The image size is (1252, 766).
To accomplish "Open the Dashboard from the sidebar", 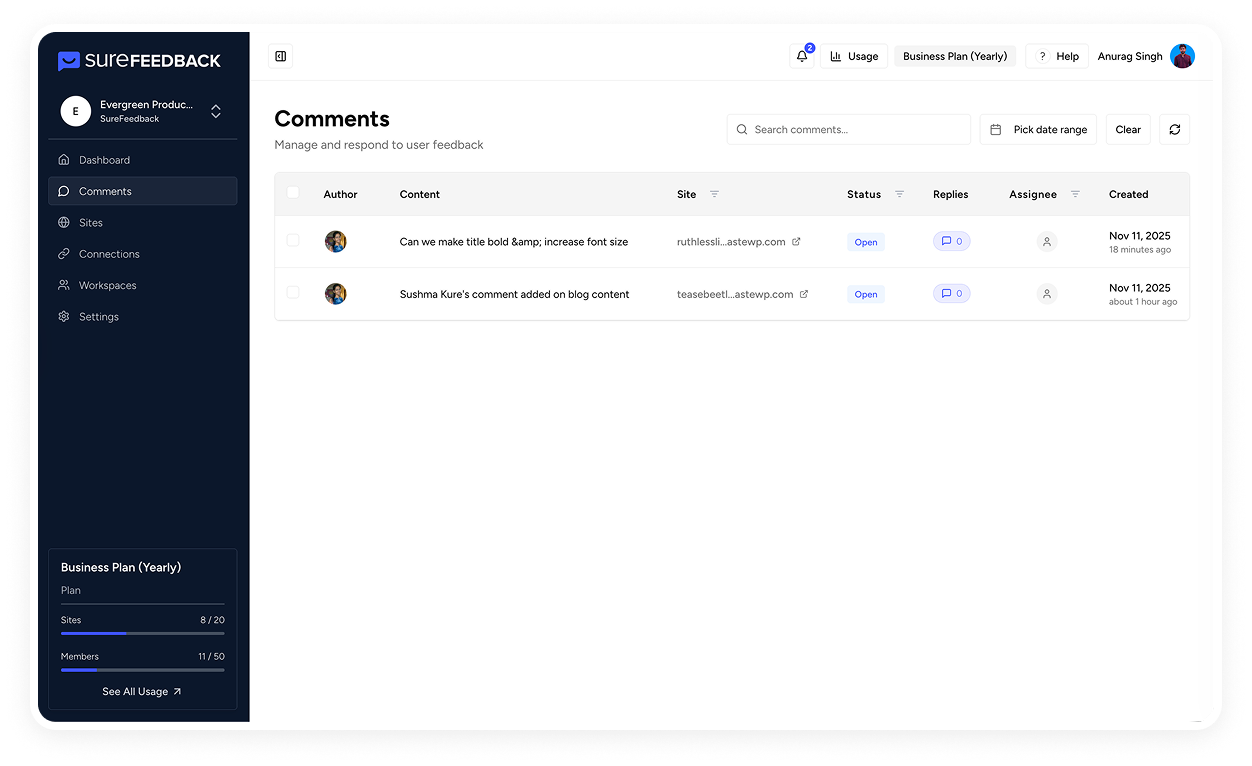I will (103, 159).
